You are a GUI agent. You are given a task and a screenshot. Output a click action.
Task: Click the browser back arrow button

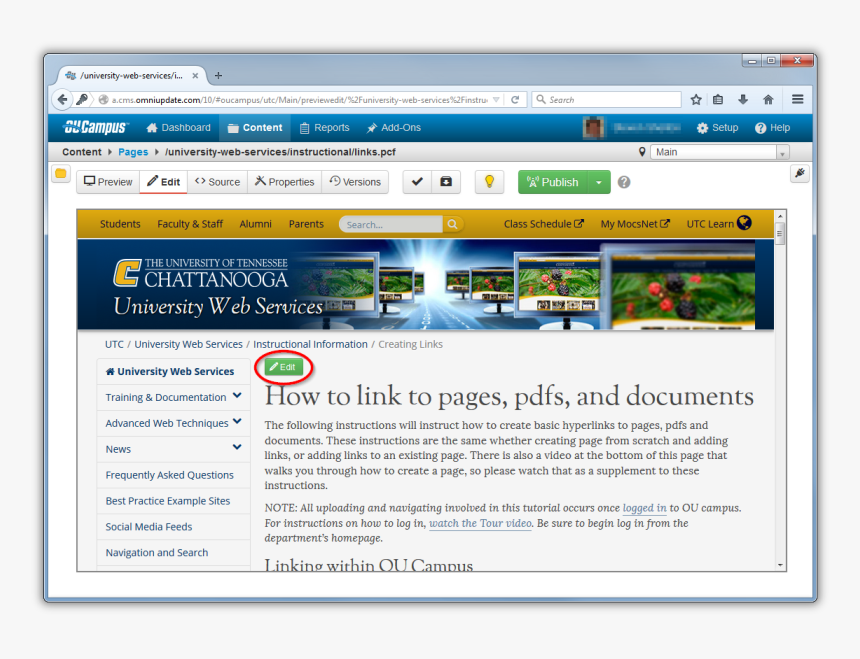[x=63, y=100]
